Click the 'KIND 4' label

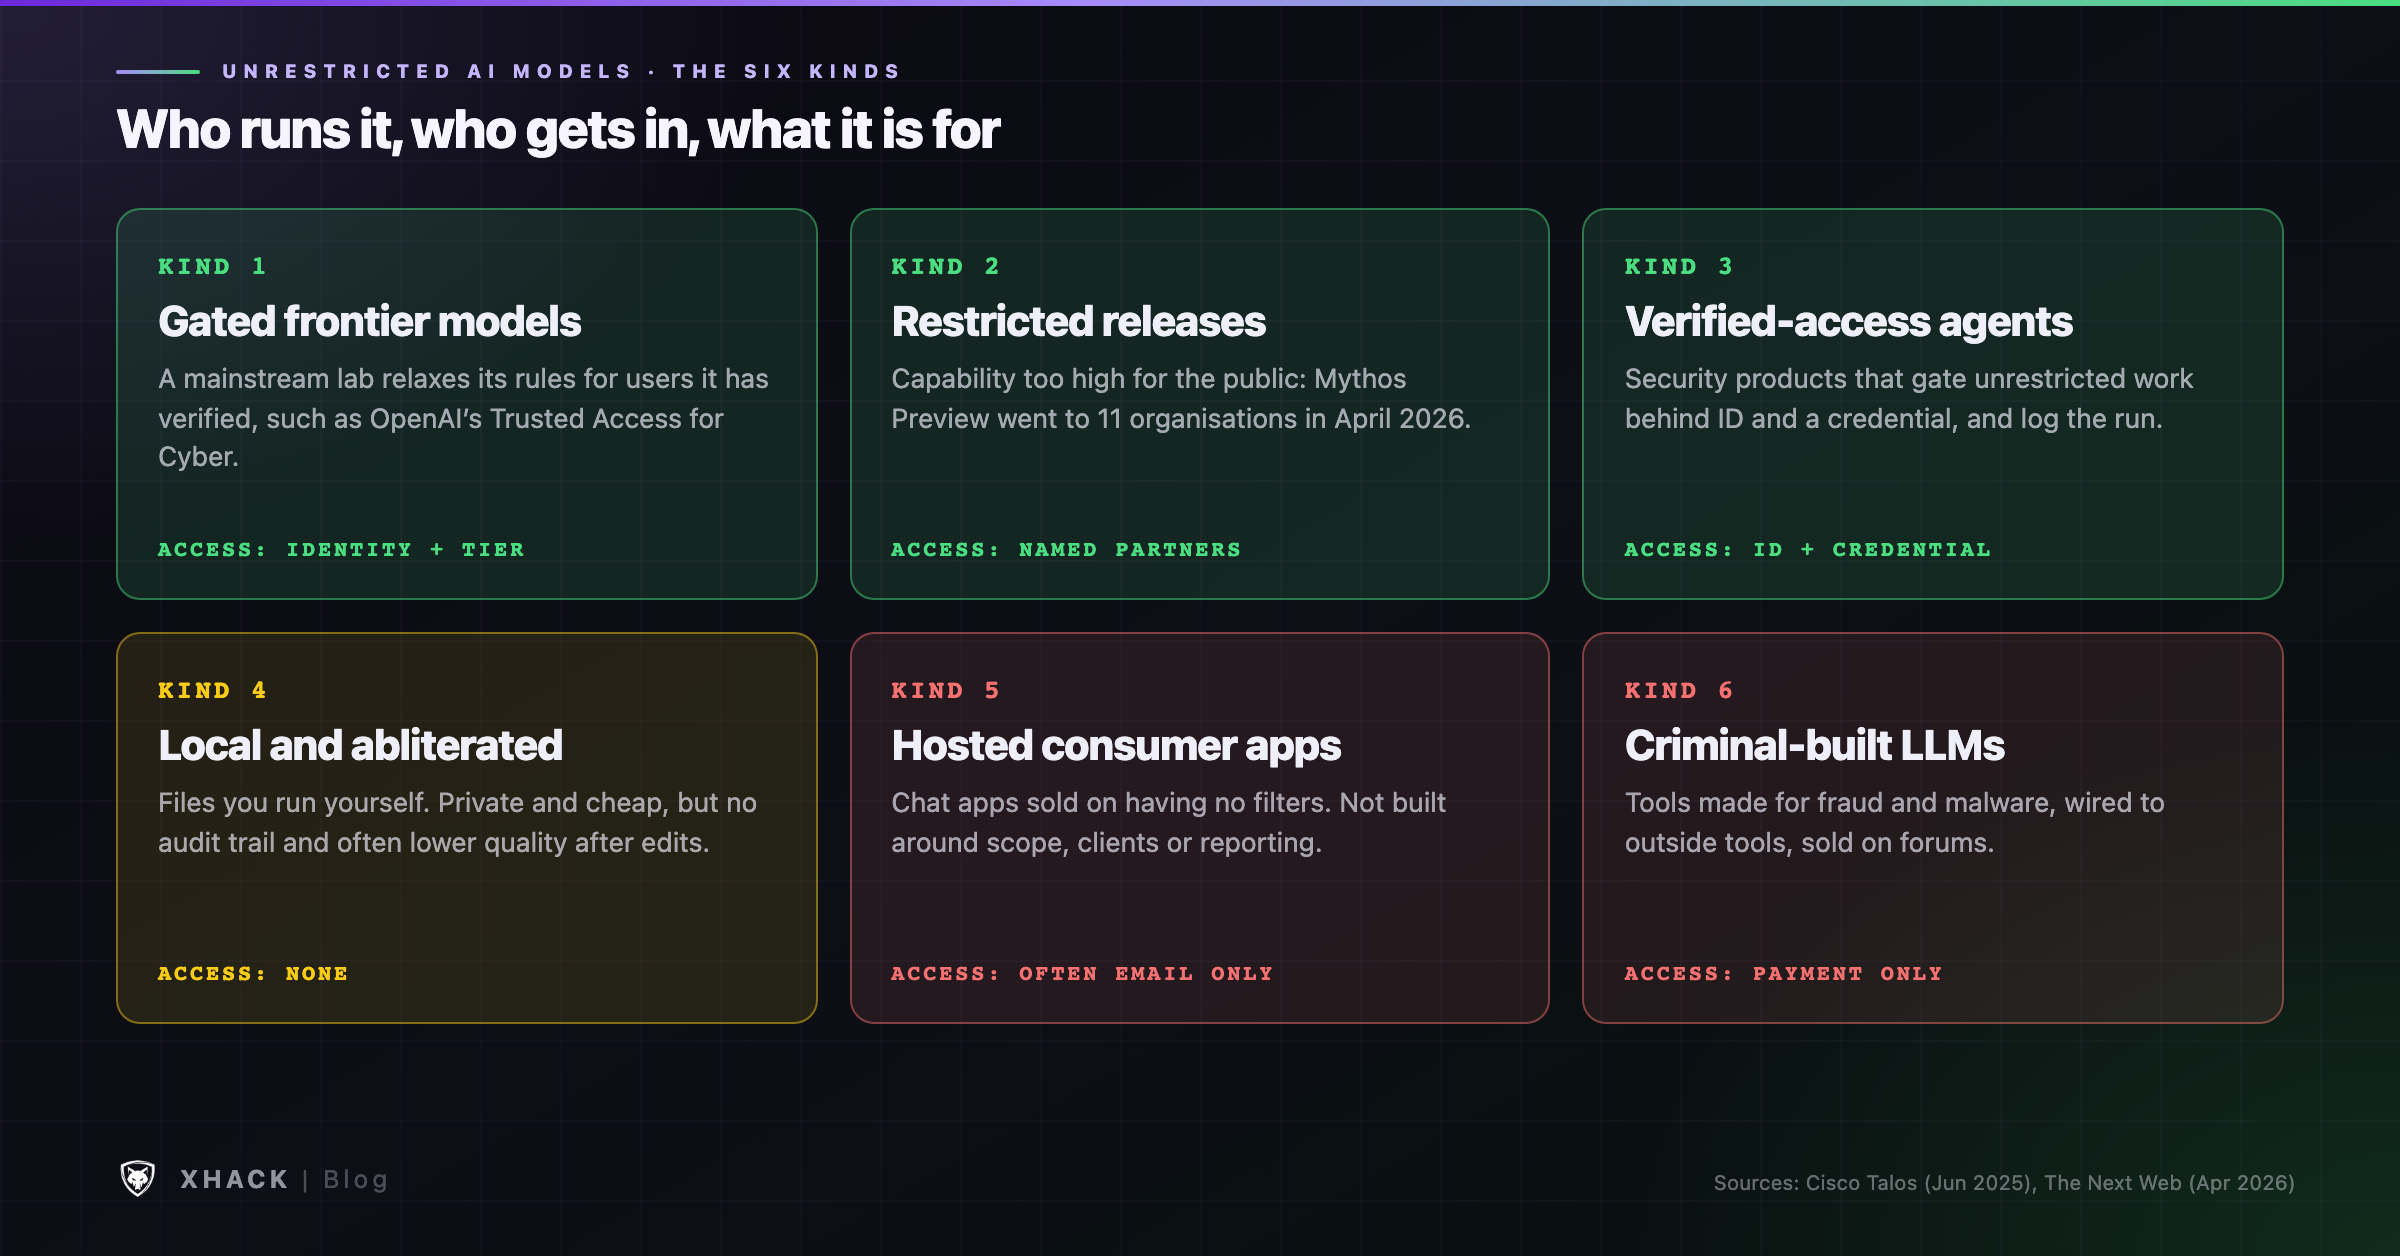click(212, 690)
